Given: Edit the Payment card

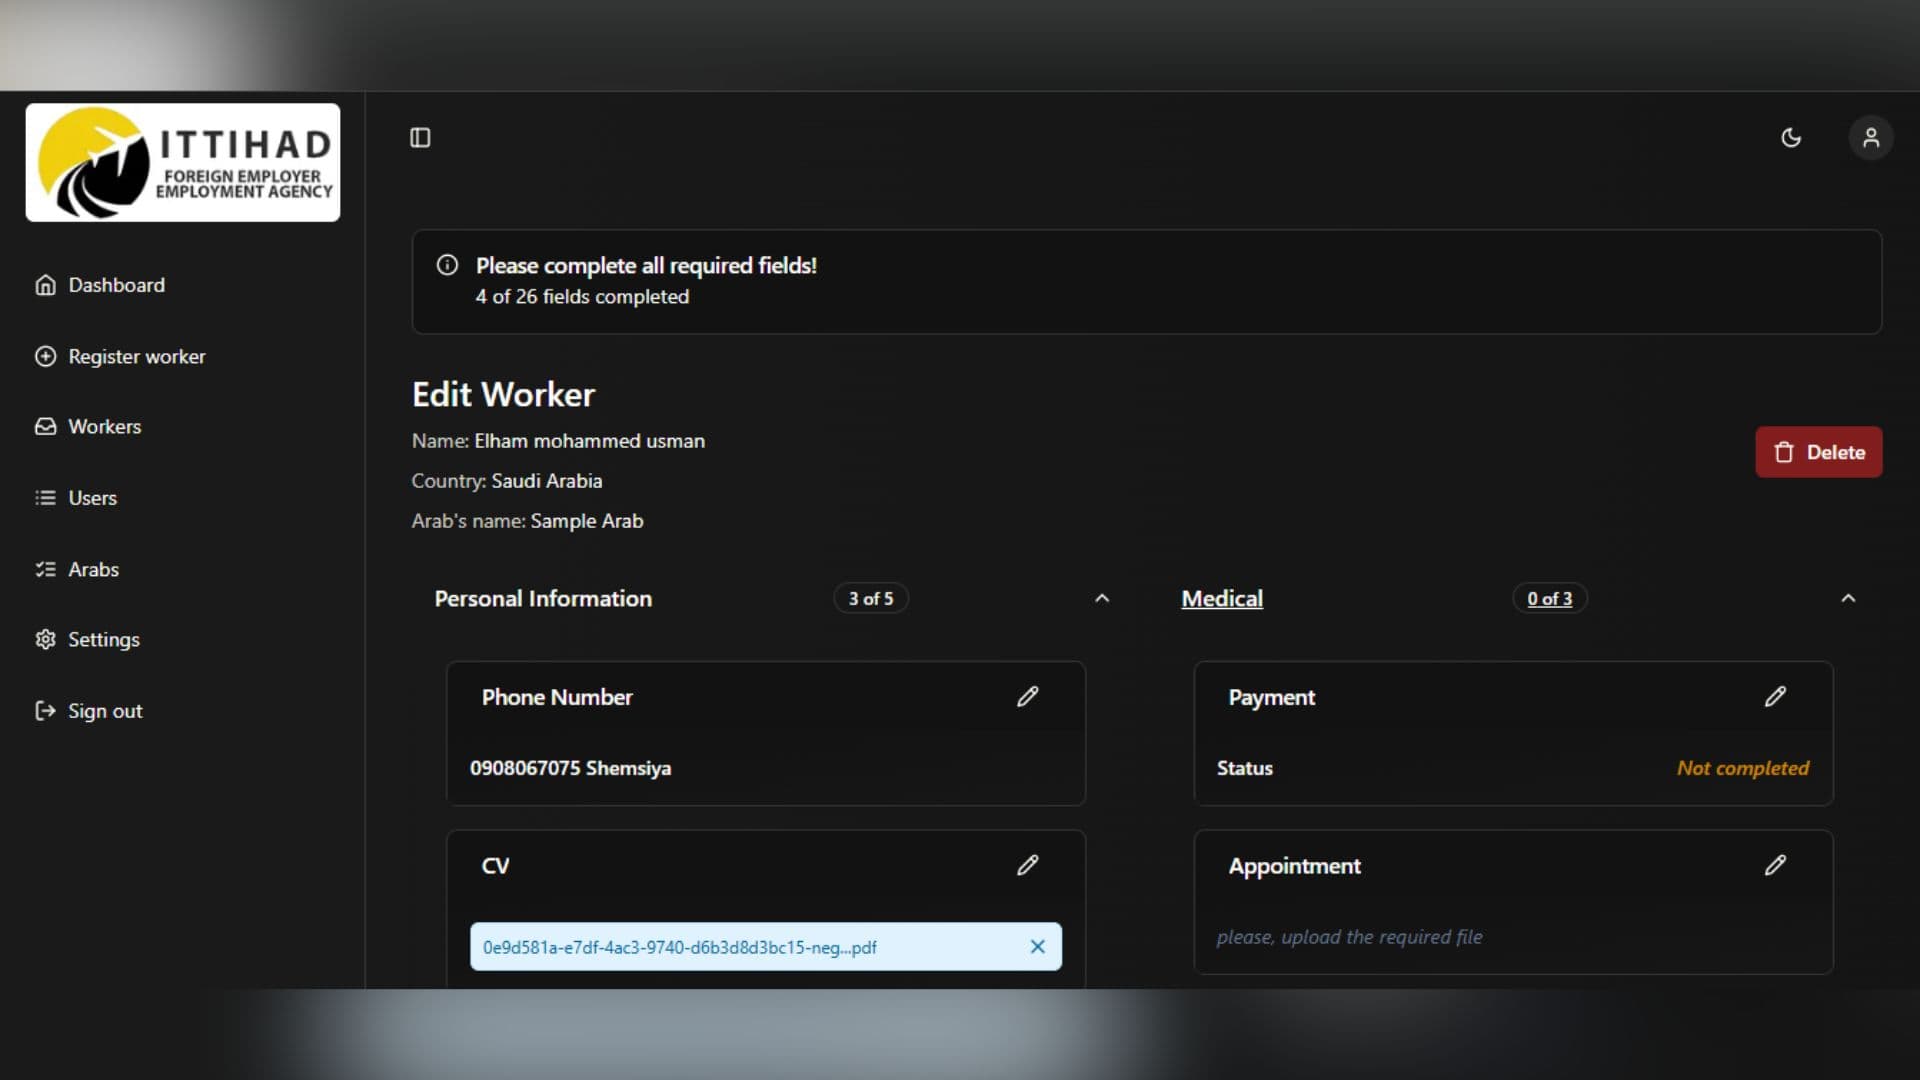Looking at the screenshot, I should tap(1775, 697).
